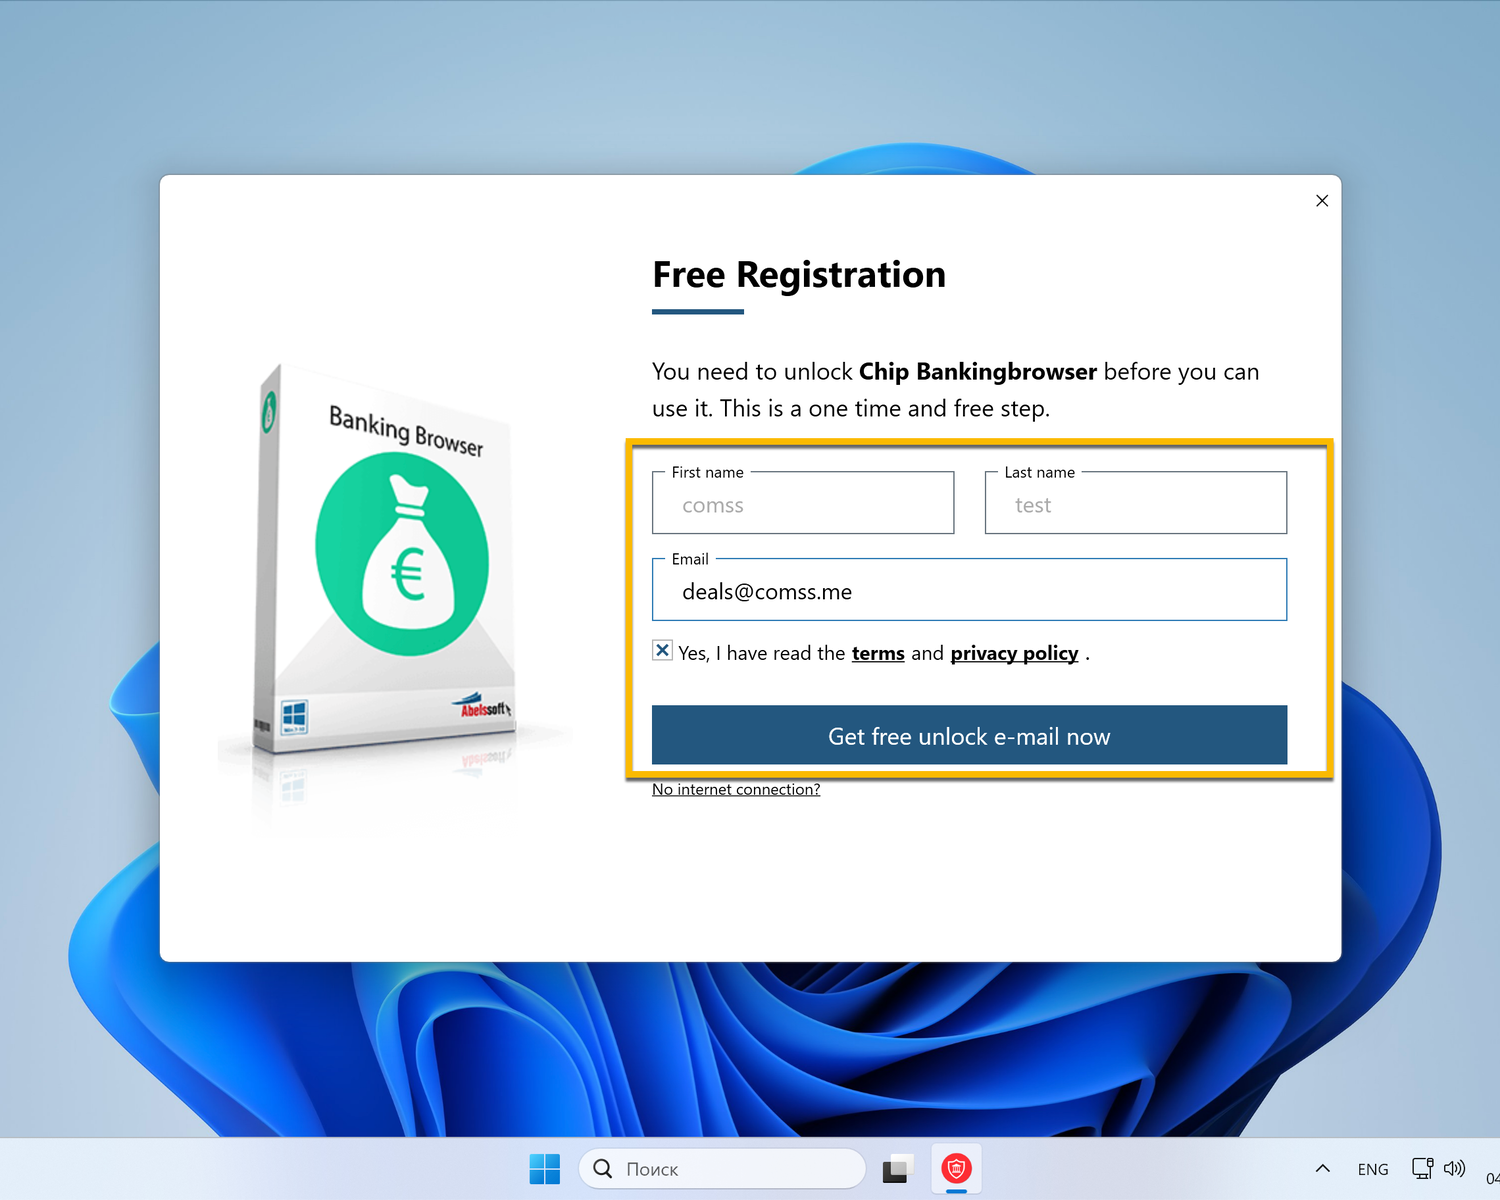Show hidden system tray icons
The height and width of the screenshot is (1200, 1500).
tap(1322, 1168)
